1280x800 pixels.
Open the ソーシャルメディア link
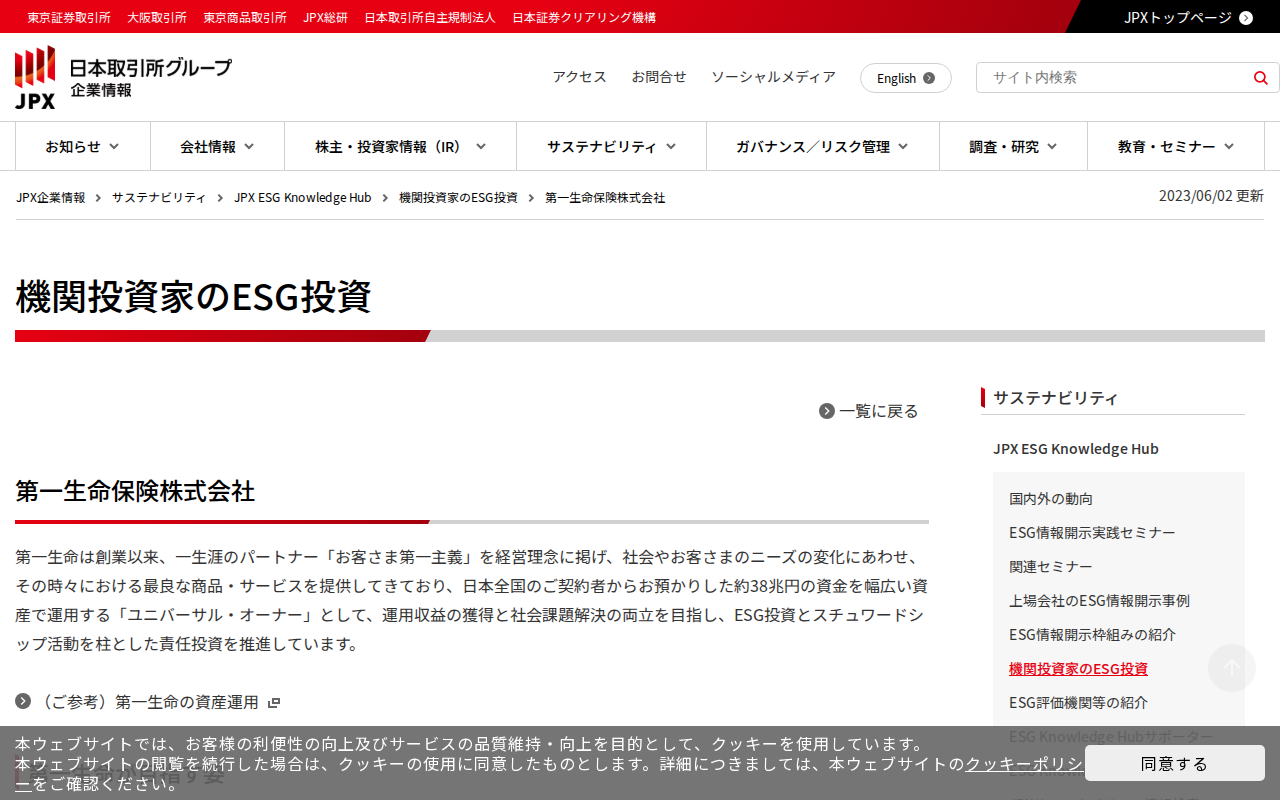click(773, 77)
